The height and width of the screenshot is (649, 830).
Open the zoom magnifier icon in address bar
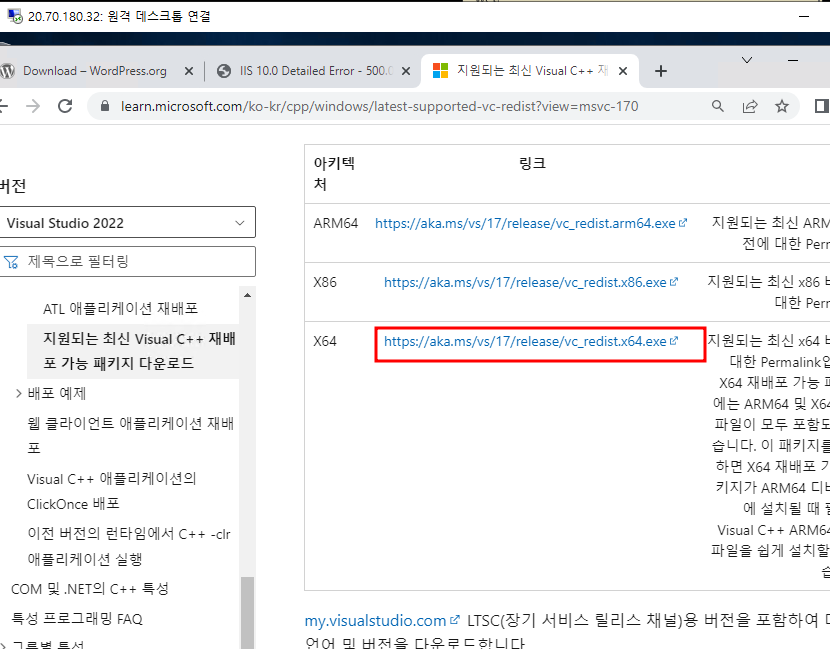[718, 106]
